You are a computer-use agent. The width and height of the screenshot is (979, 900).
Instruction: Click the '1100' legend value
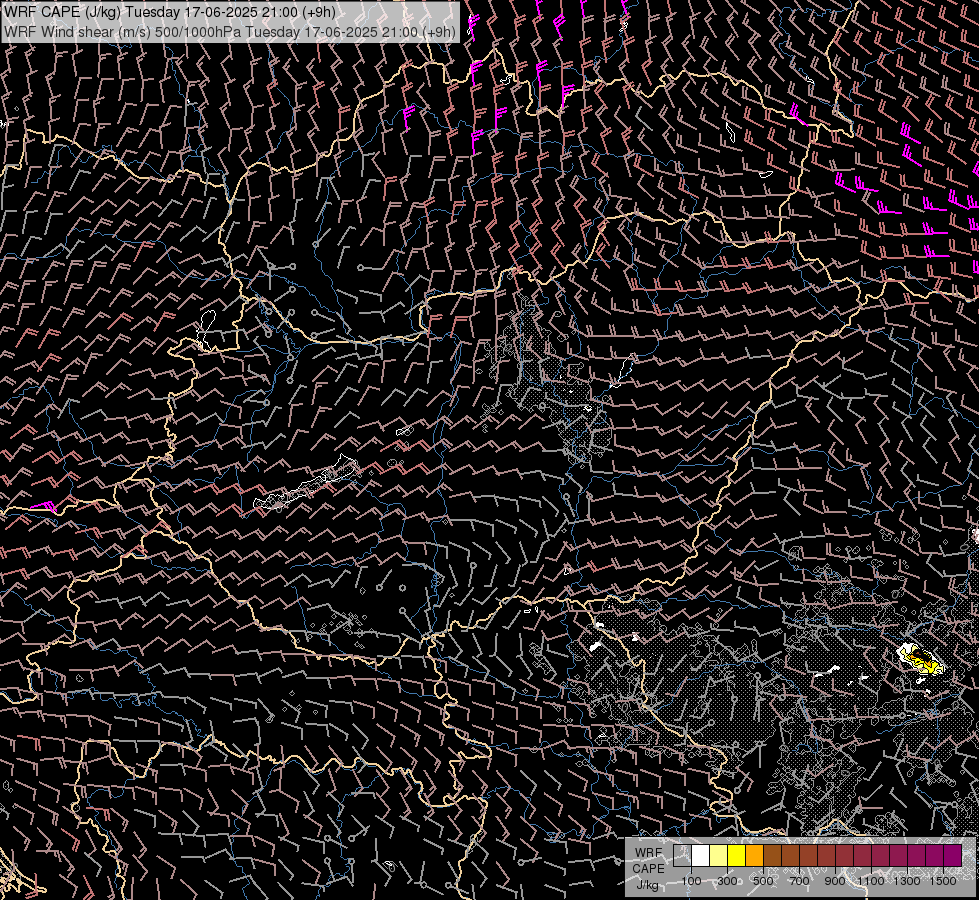(x=871, y=881)
